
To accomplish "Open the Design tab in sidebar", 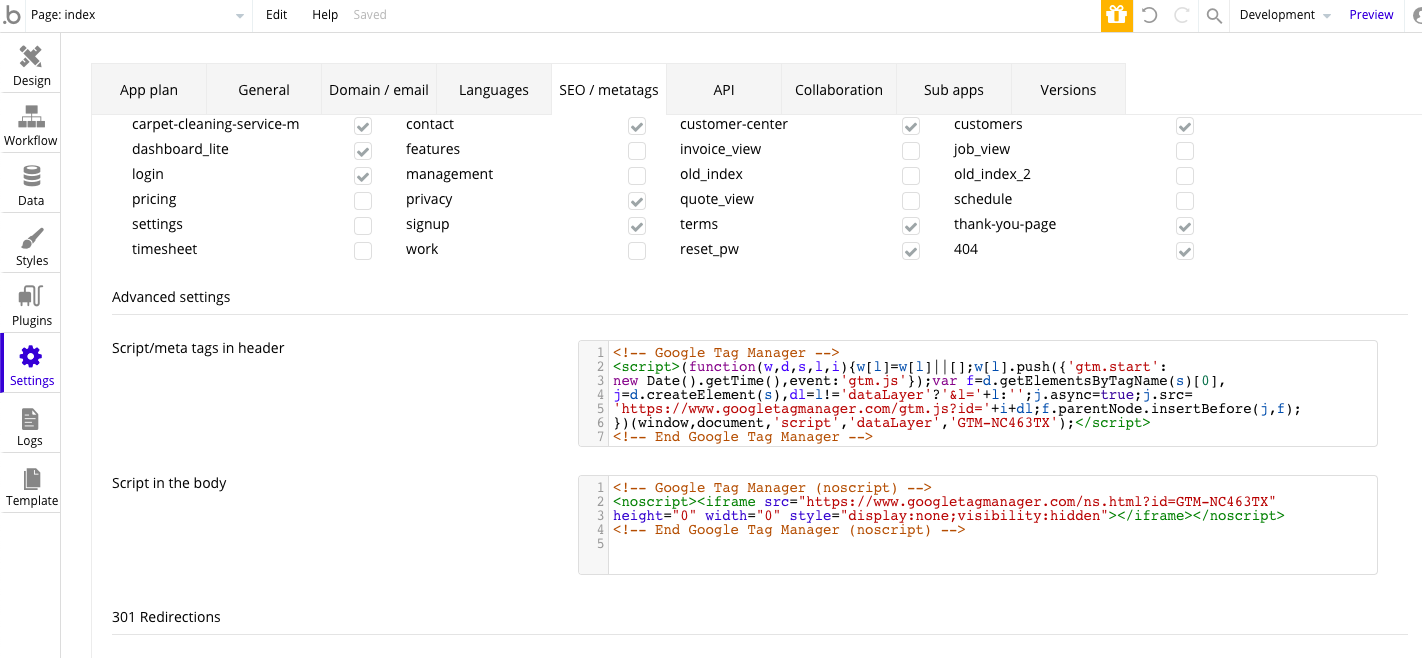I will tap(31, 65).
